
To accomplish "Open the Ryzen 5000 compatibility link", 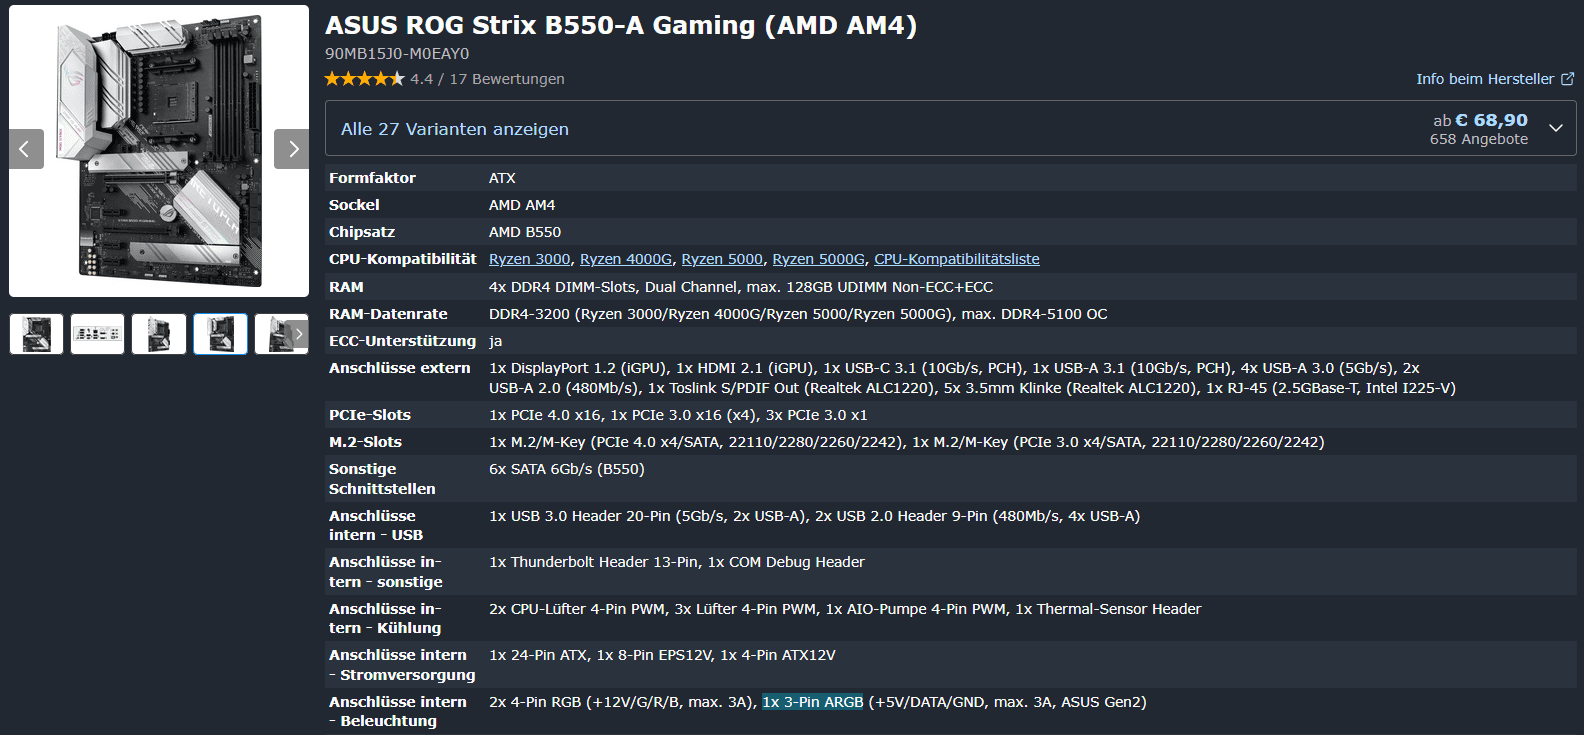I will 722,259.
